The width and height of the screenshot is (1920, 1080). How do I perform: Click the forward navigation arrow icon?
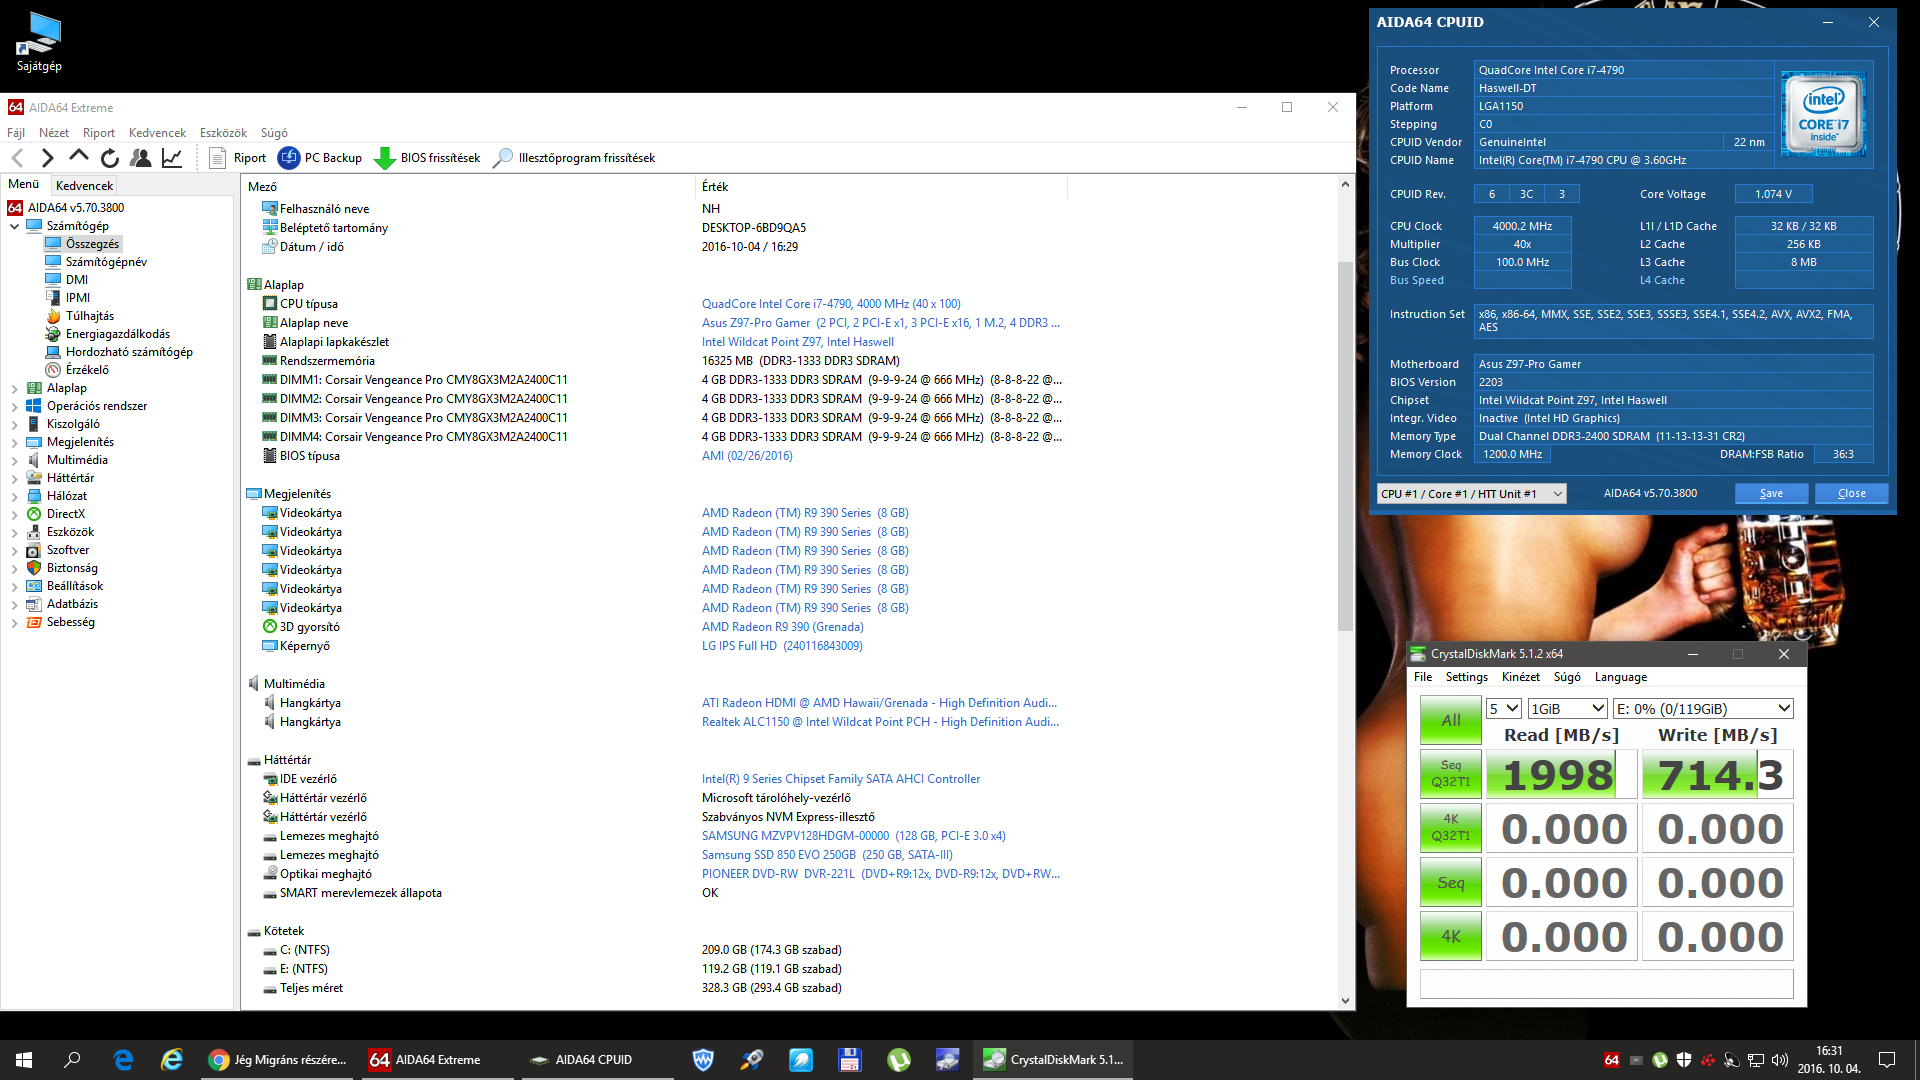47,158
